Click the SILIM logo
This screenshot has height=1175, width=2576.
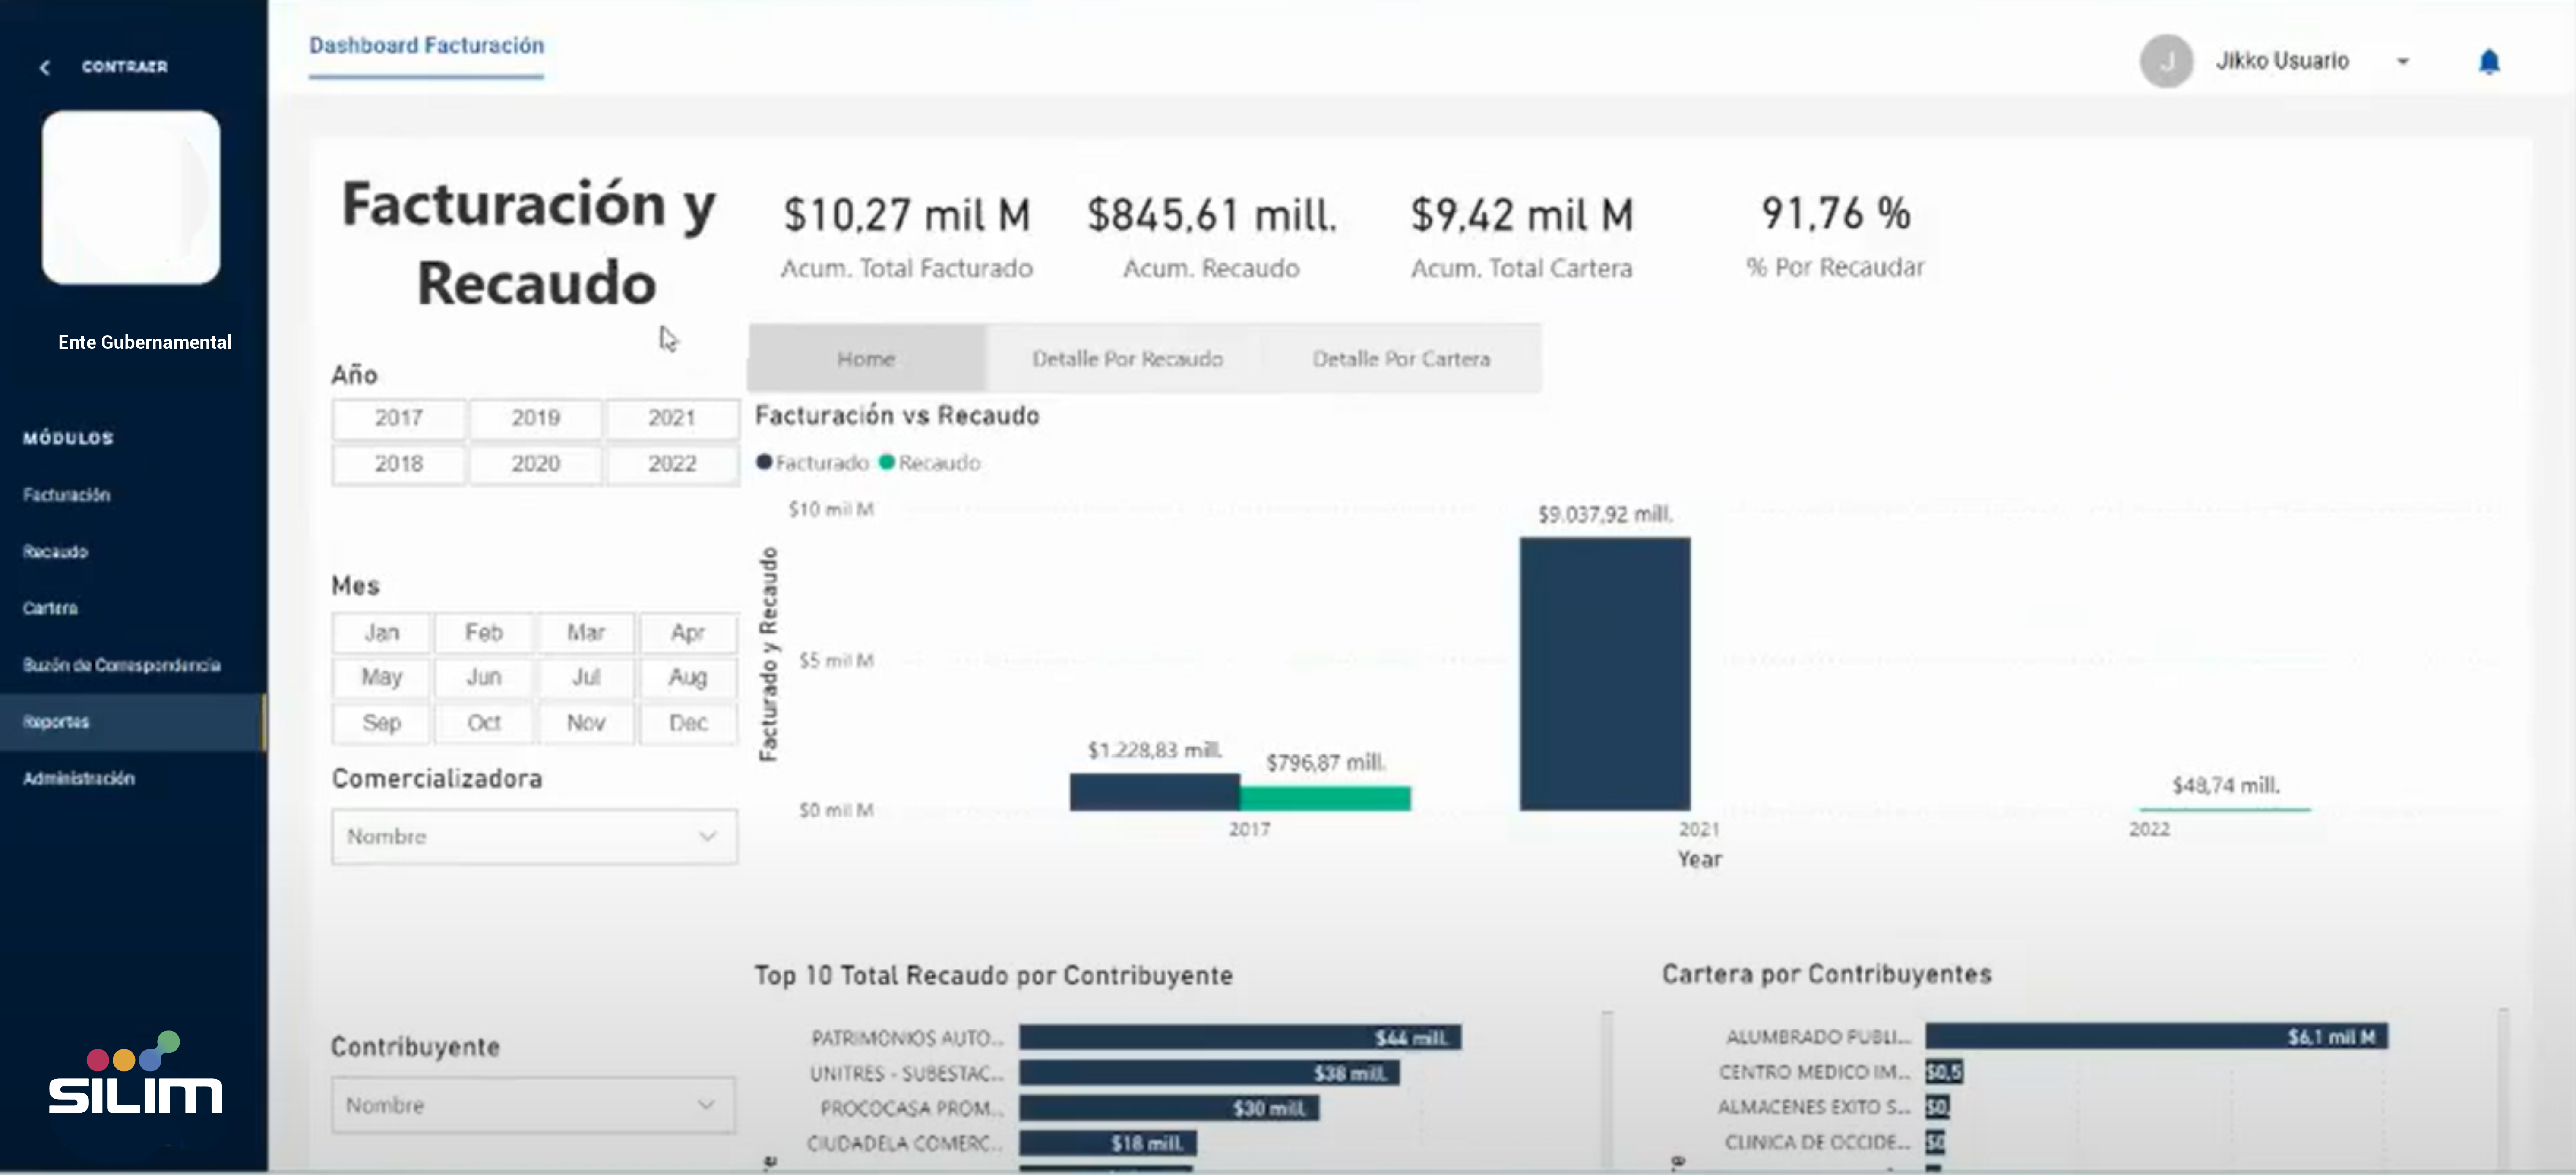point(135,1073)
